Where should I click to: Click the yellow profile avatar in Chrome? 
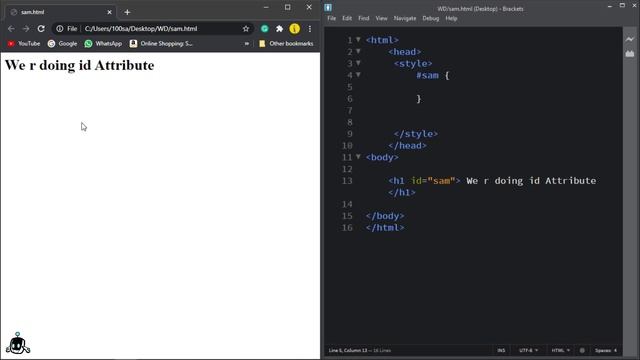(295, 29)
